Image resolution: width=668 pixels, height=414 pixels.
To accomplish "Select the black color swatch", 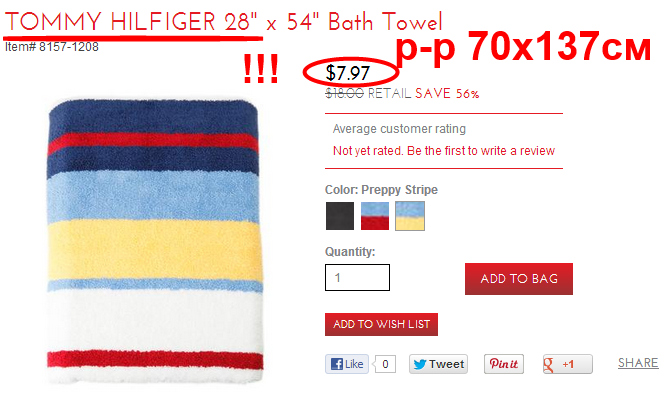I will [340, 216].
